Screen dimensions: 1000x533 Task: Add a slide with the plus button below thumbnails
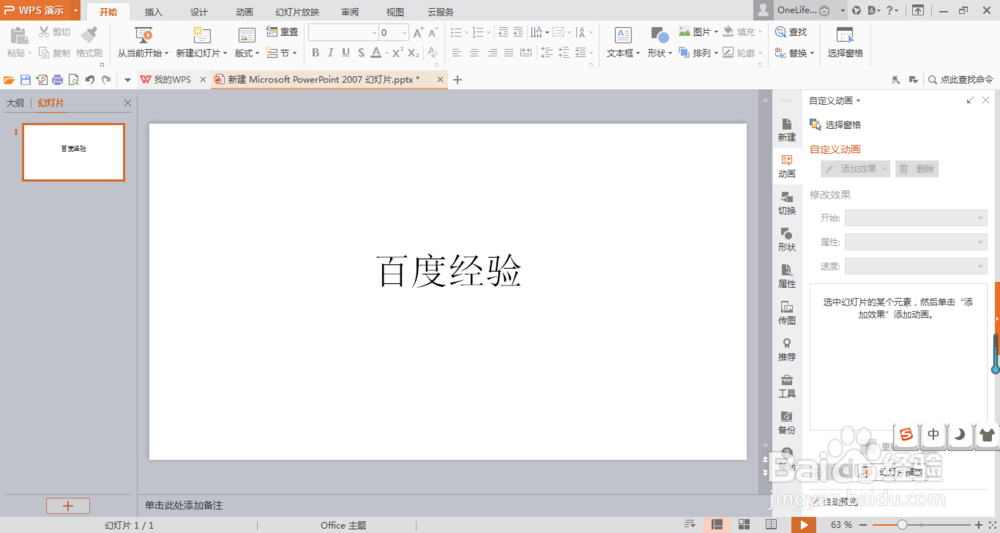(x=68, y=506)
